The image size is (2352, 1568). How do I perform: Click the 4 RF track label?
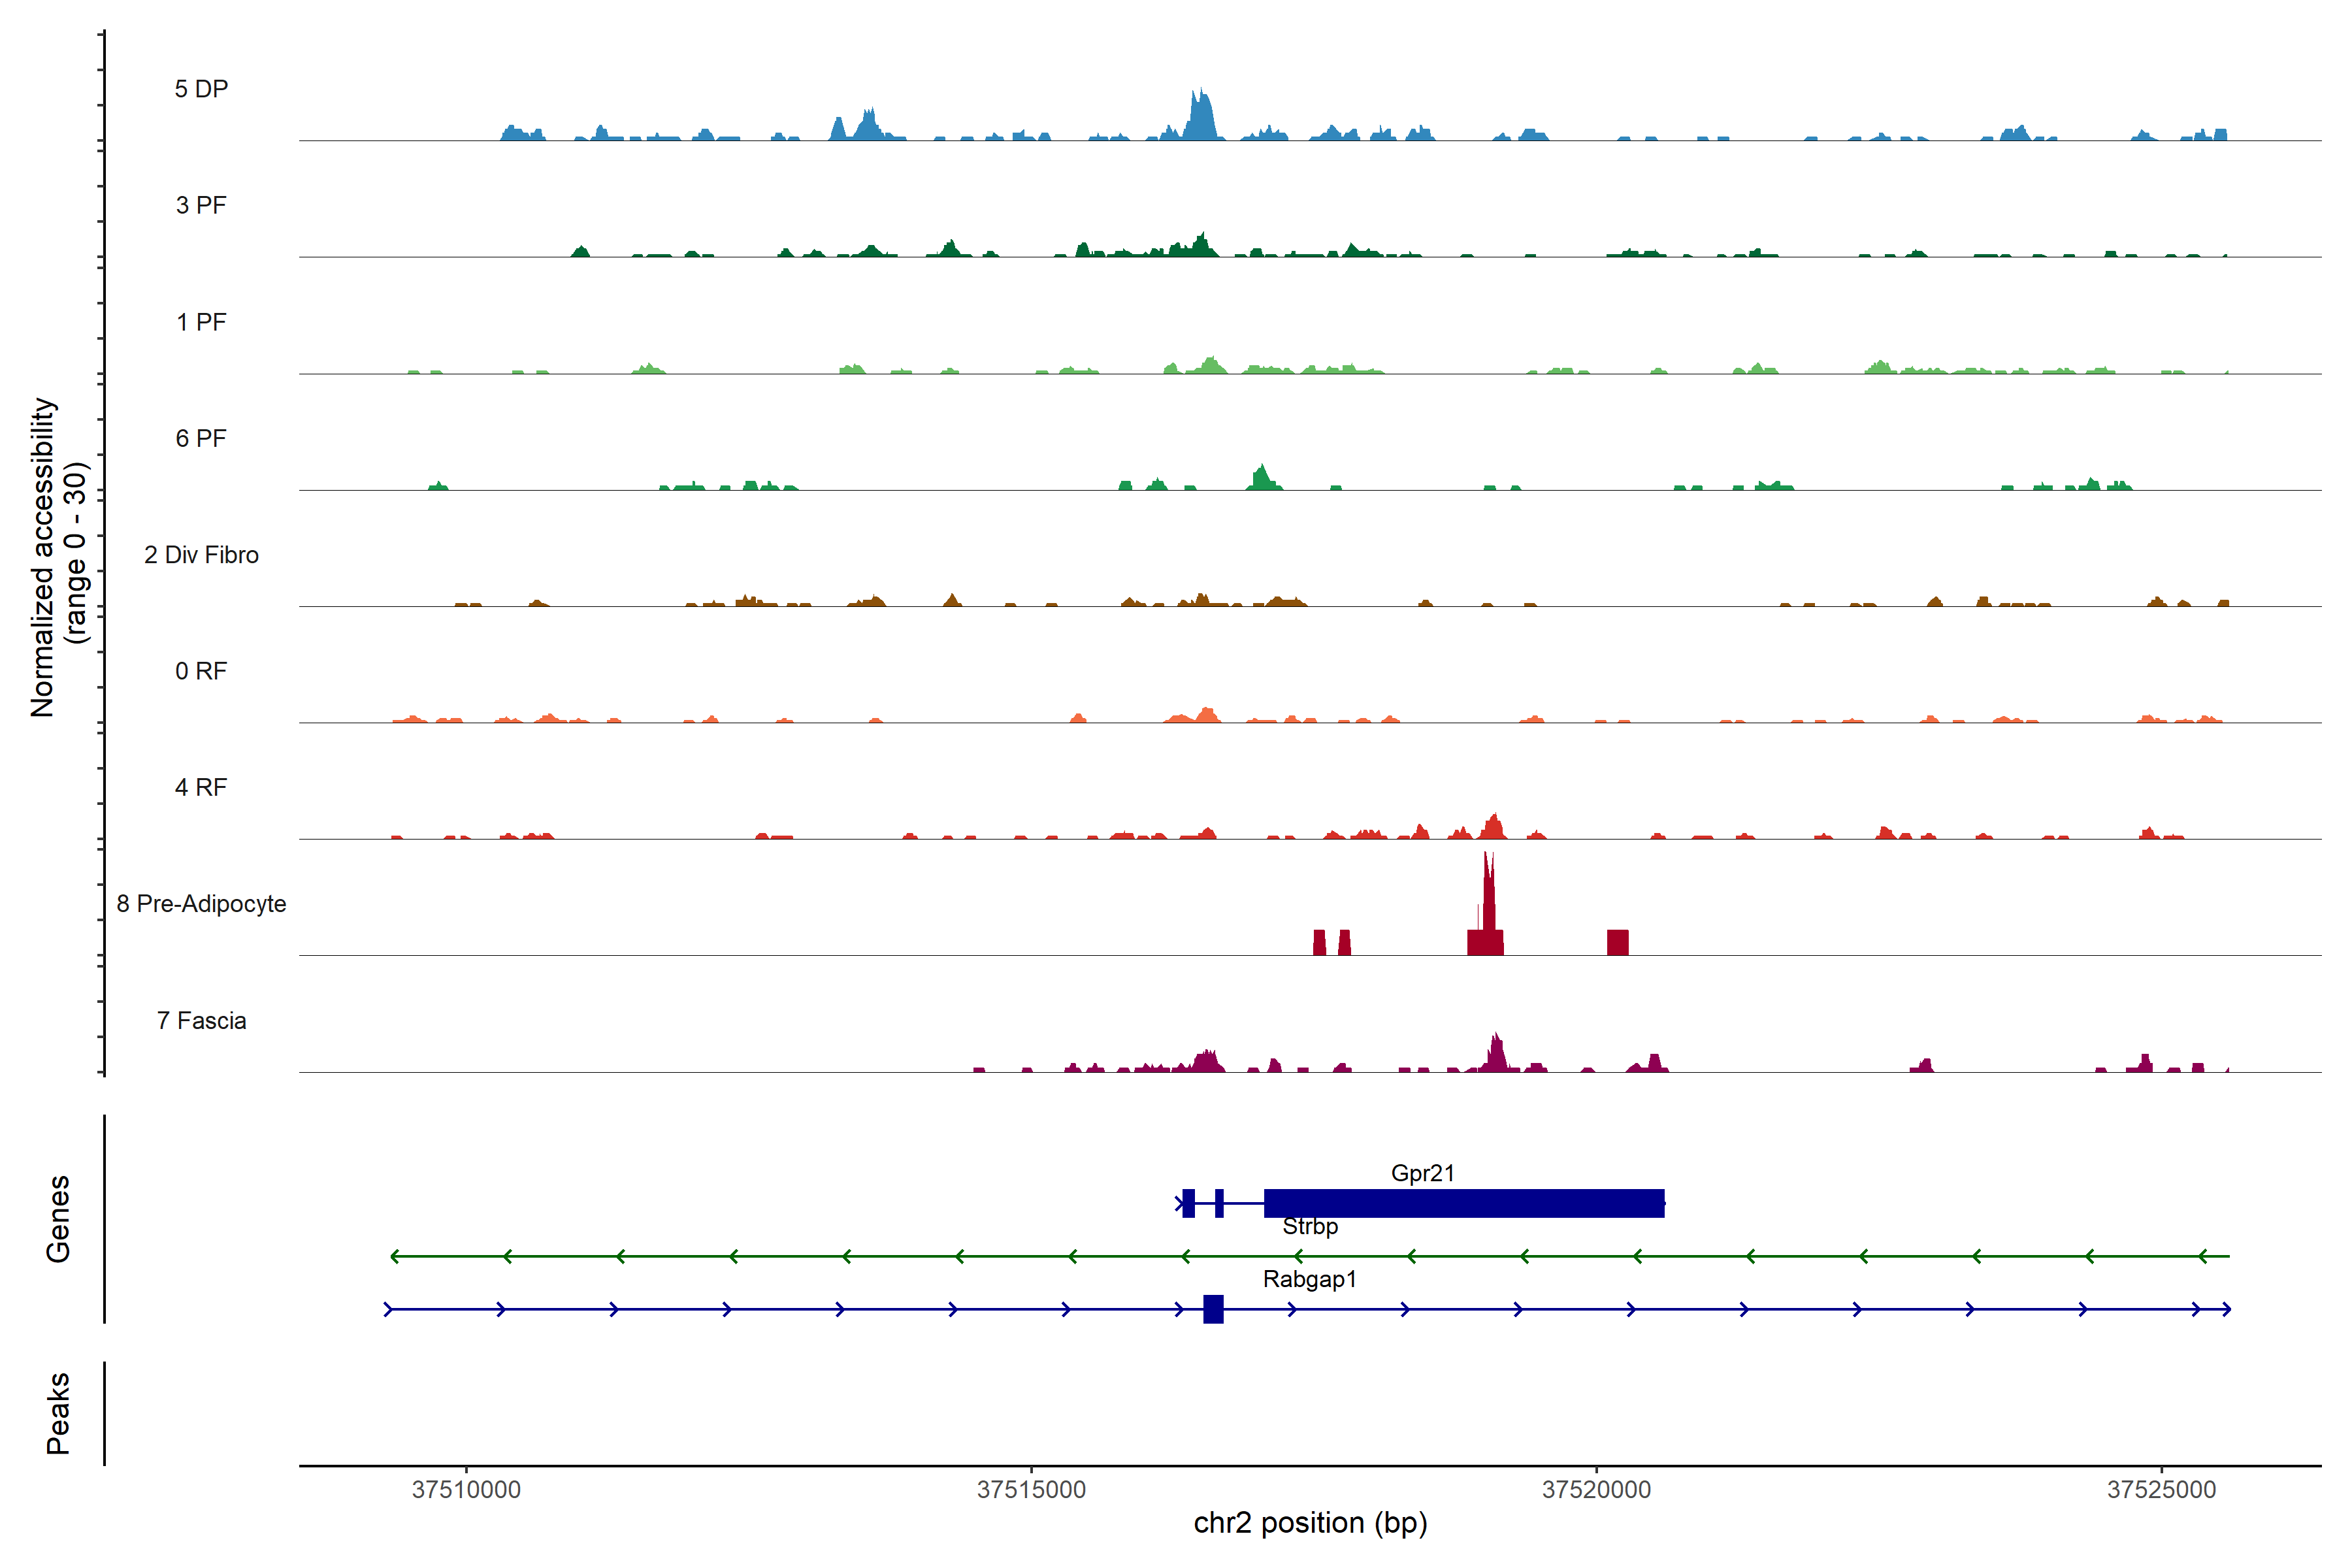tap(201, 787)
